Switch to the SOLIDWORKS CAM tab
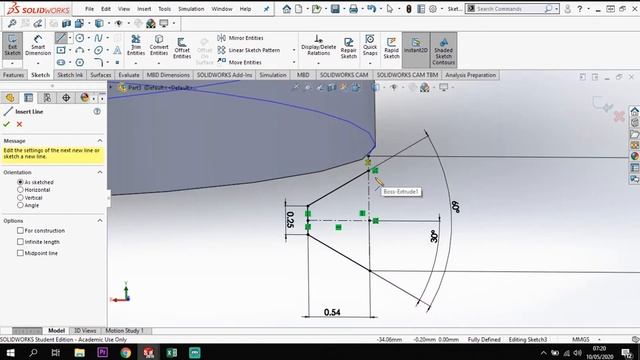The image size is (640, 360). 344,75
